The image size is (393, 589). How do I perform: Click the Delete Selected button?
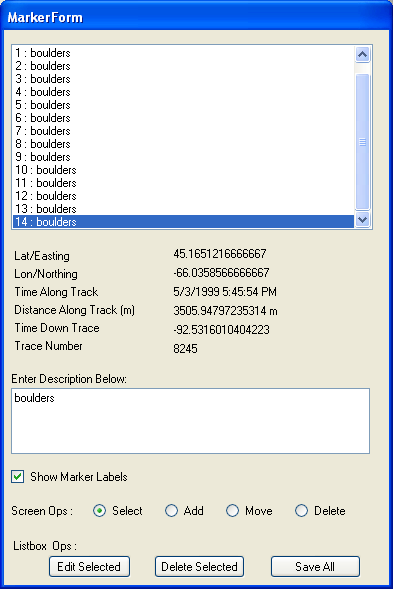tap(199, 566)
